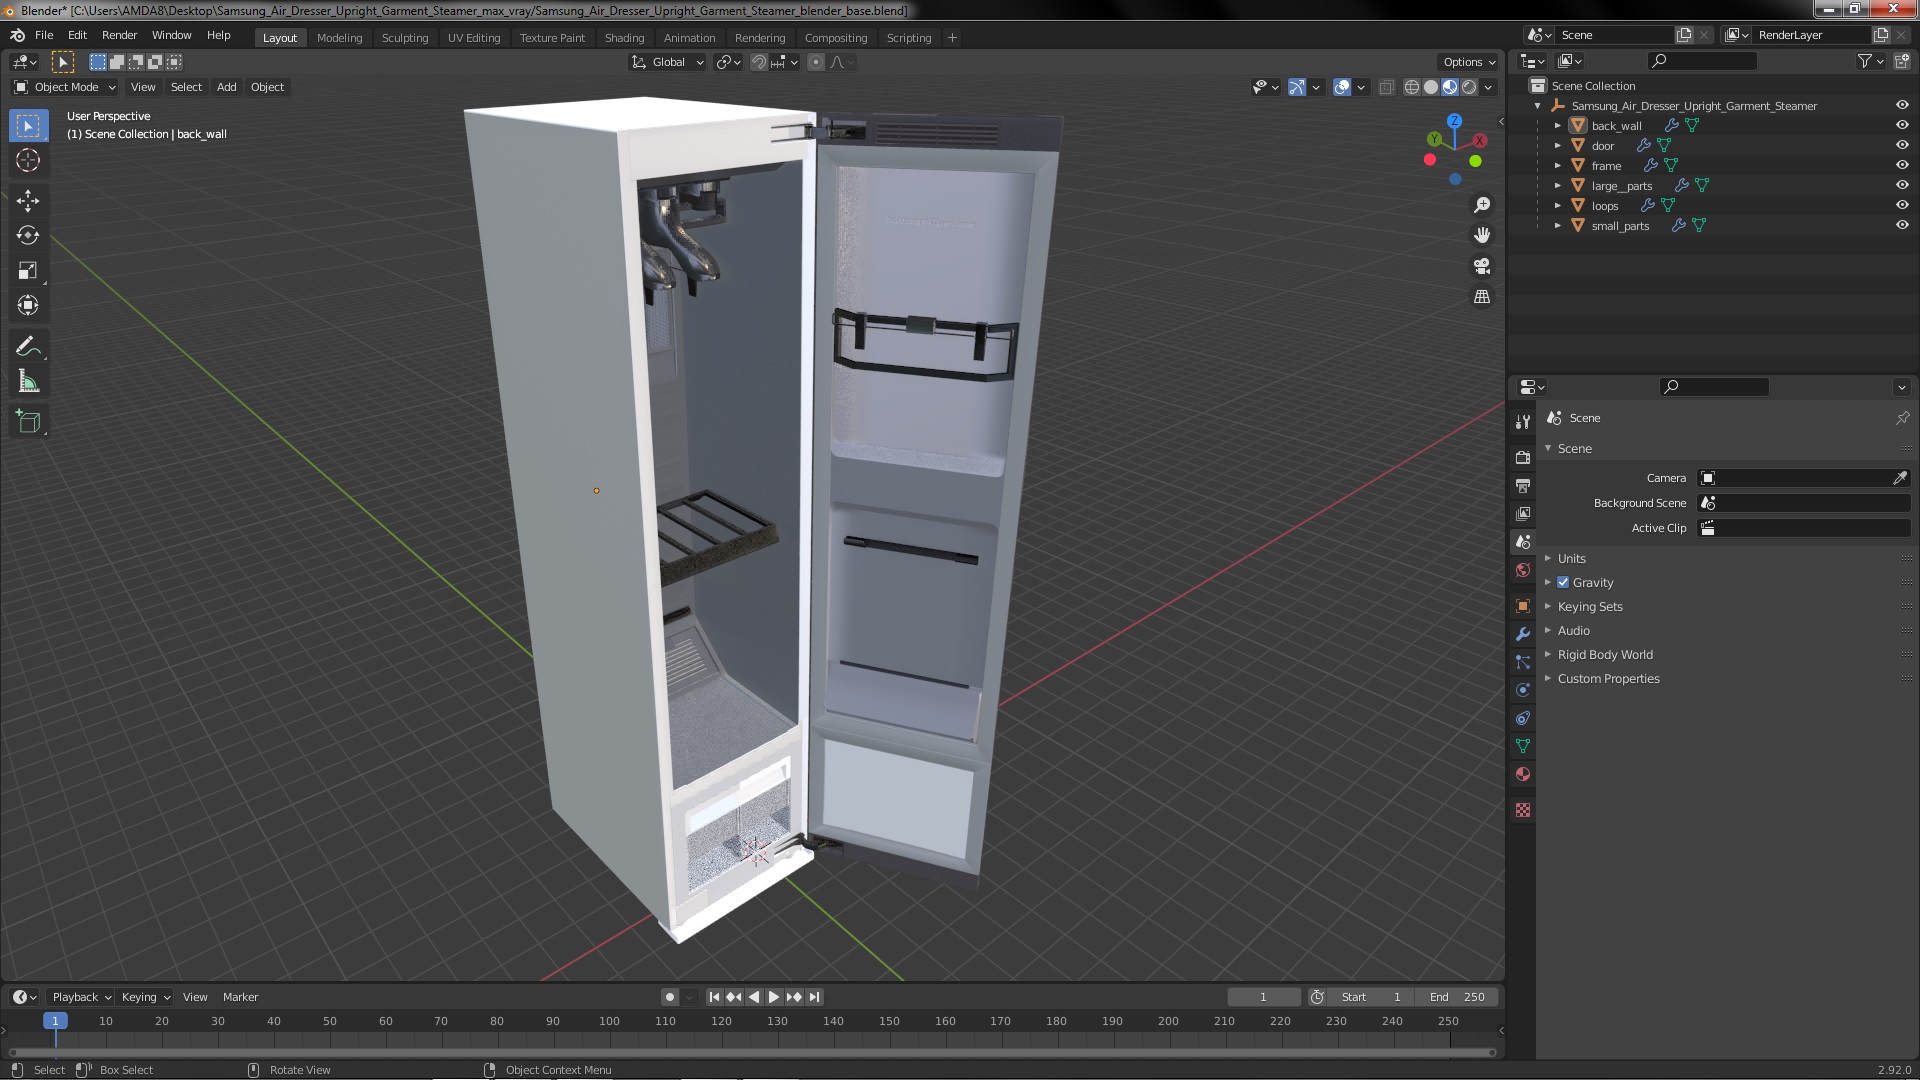The height and width of the screenshot is (1080, 1920).
Task: Switch to the Shading workspace tab
Action: (x=624, y=38)
